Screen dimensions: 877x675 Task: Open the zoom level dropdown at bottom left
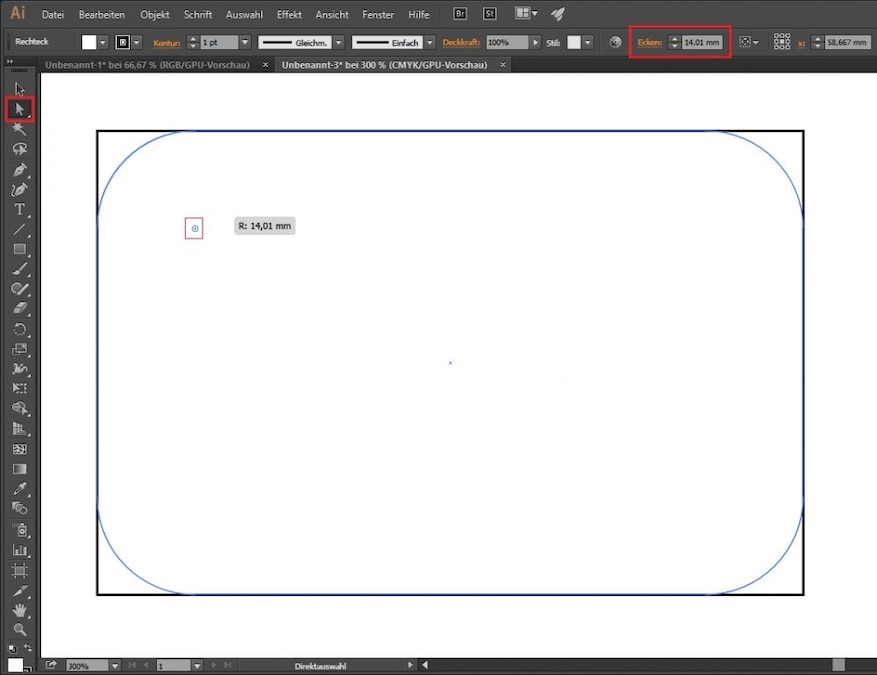(113, 664)
